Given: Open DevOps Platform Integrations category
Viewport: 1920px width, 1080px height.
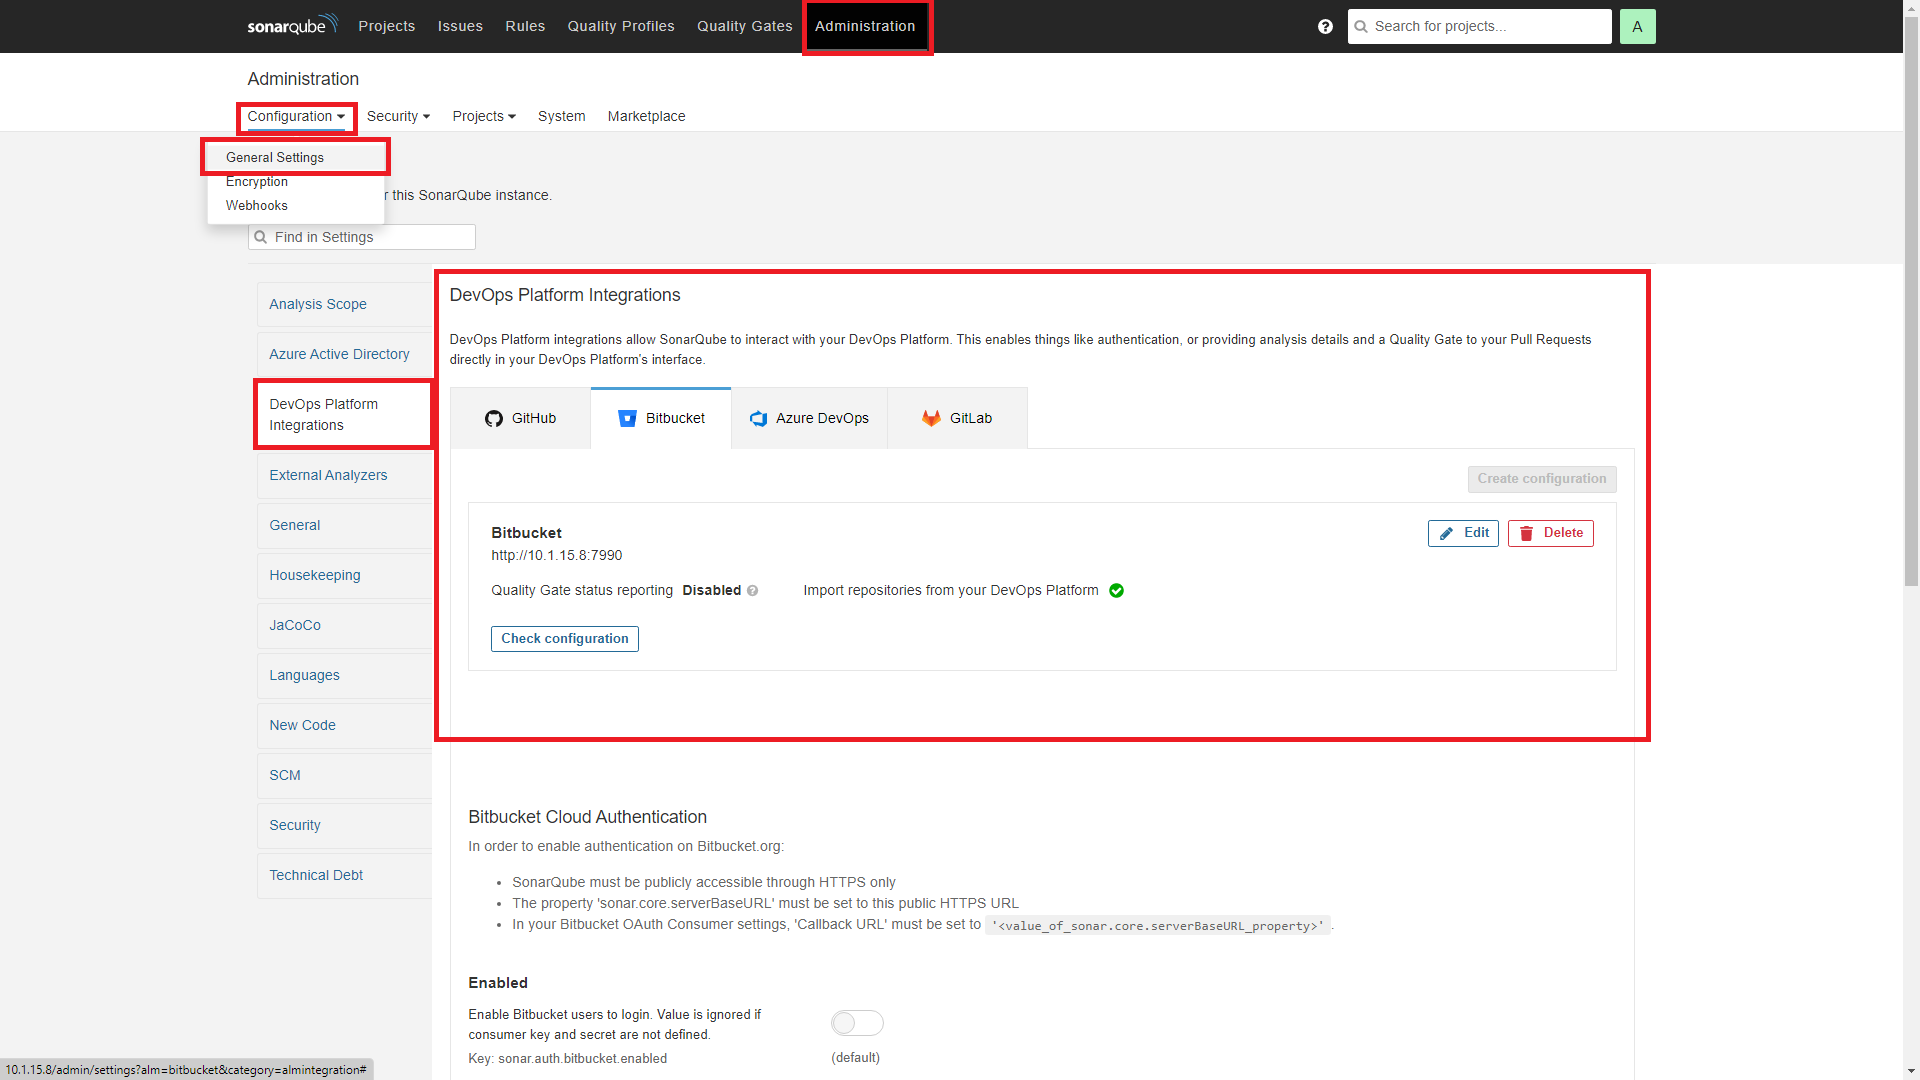Looking at the screenshot, I should [x=345, y=415].
